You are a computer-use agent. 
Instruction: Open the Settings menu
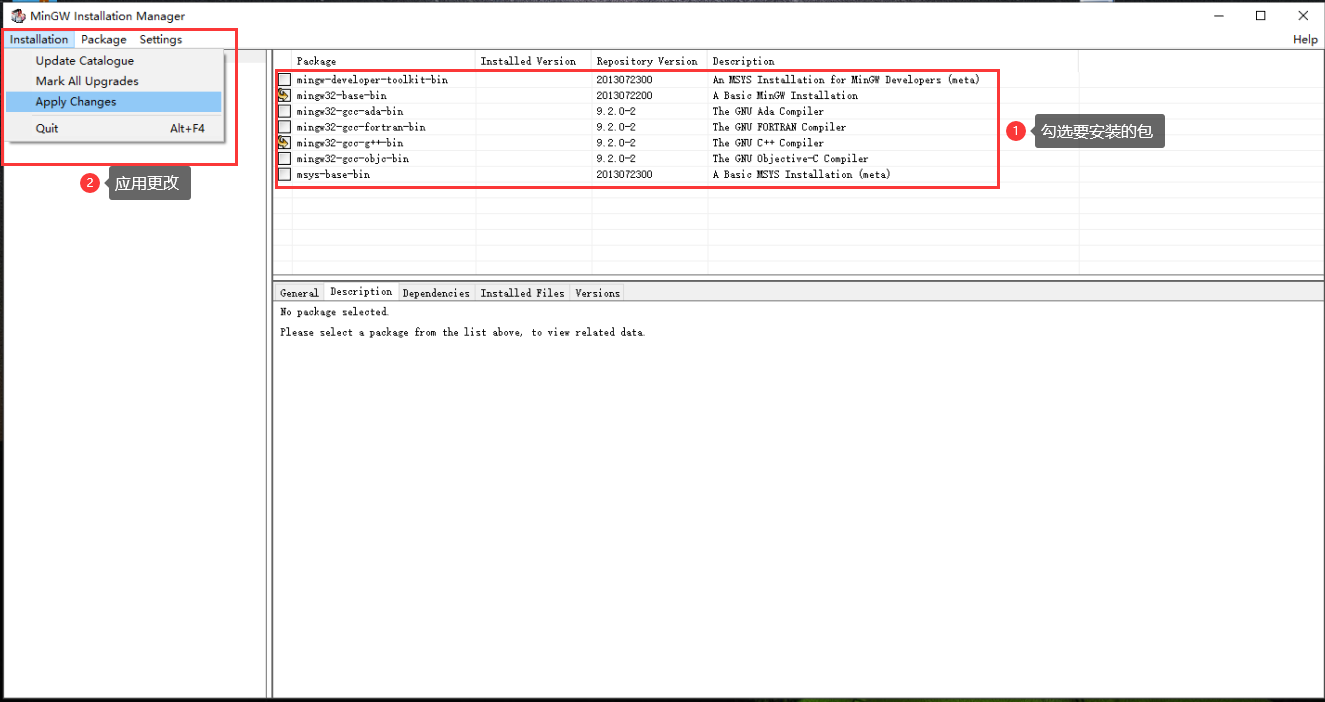coord(161,40)
